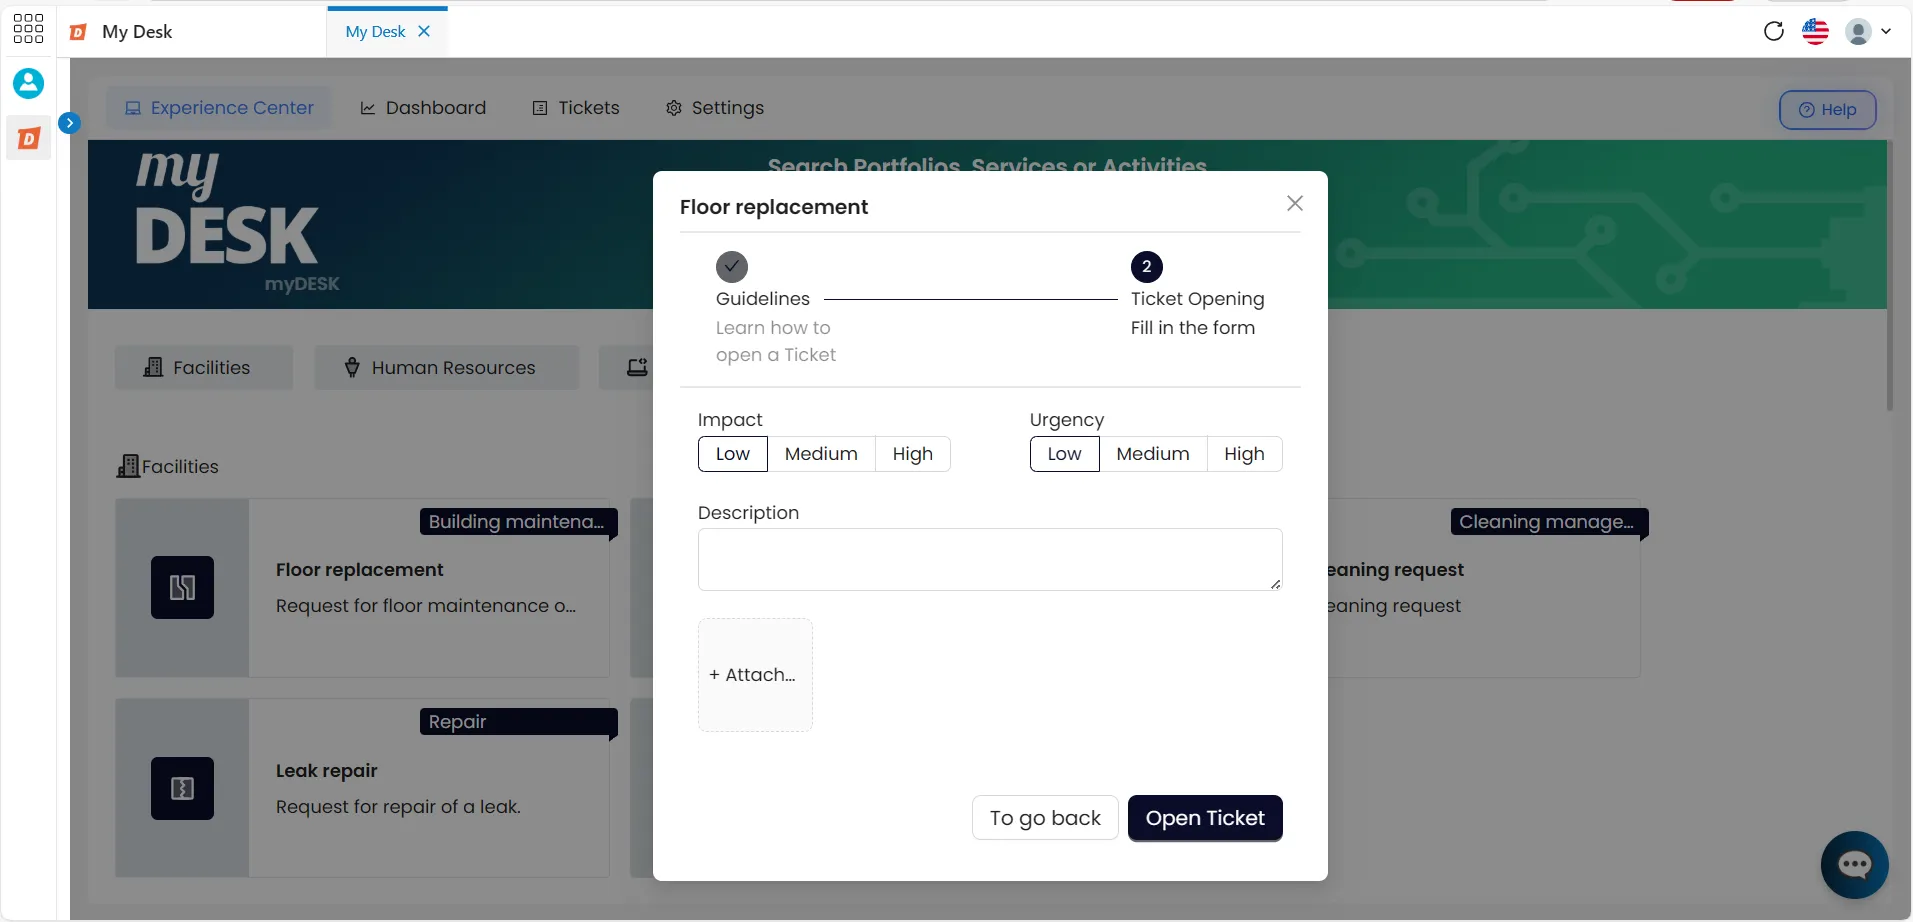
Task: Open language selector US flag icon
Action: [x=1815, y=31]
